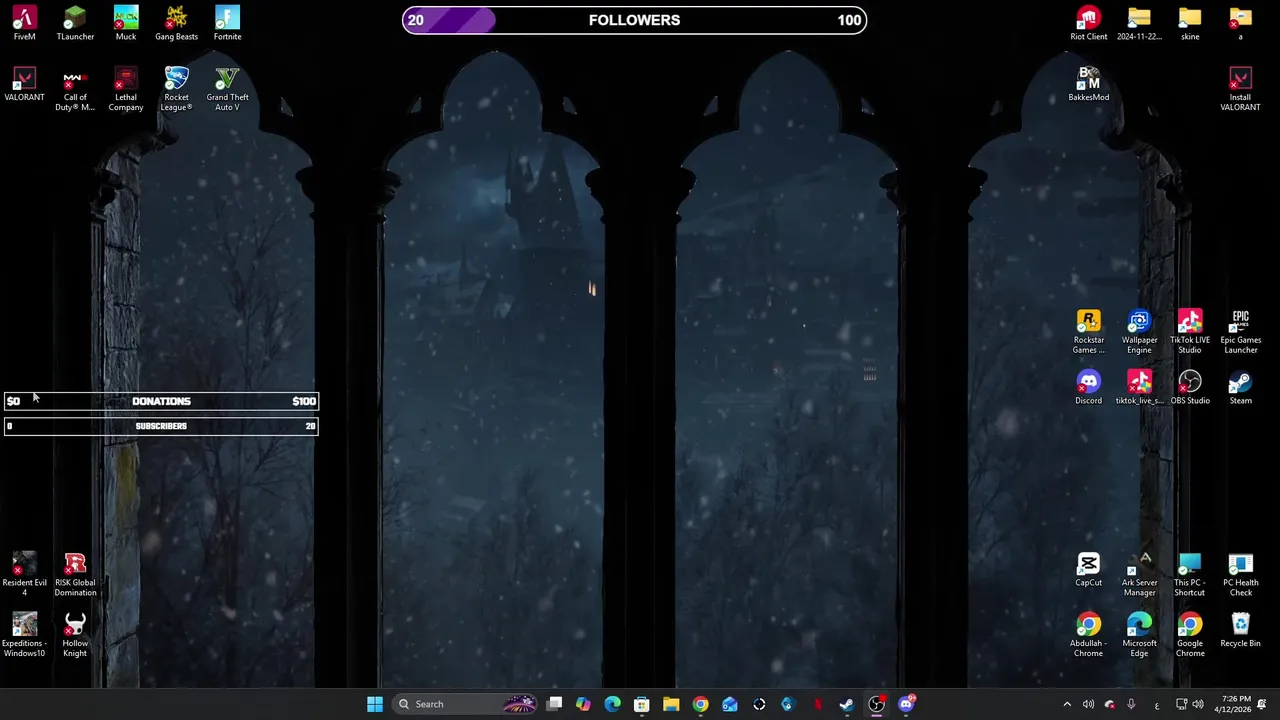Screen dimensions: 1280x720
Task: Click the microphone tray icon
Action: click(x=1131, y=704)
